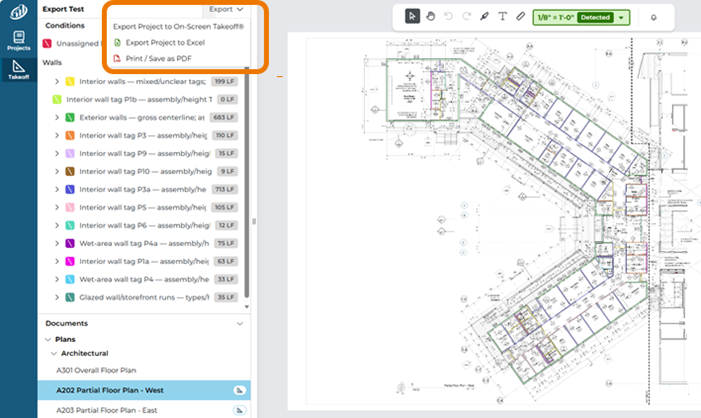Click yellow swatch of Interior walls mixed/unclear
This screenshot has width=701, height=418.
pyautogui.click(x=70, y=81)
